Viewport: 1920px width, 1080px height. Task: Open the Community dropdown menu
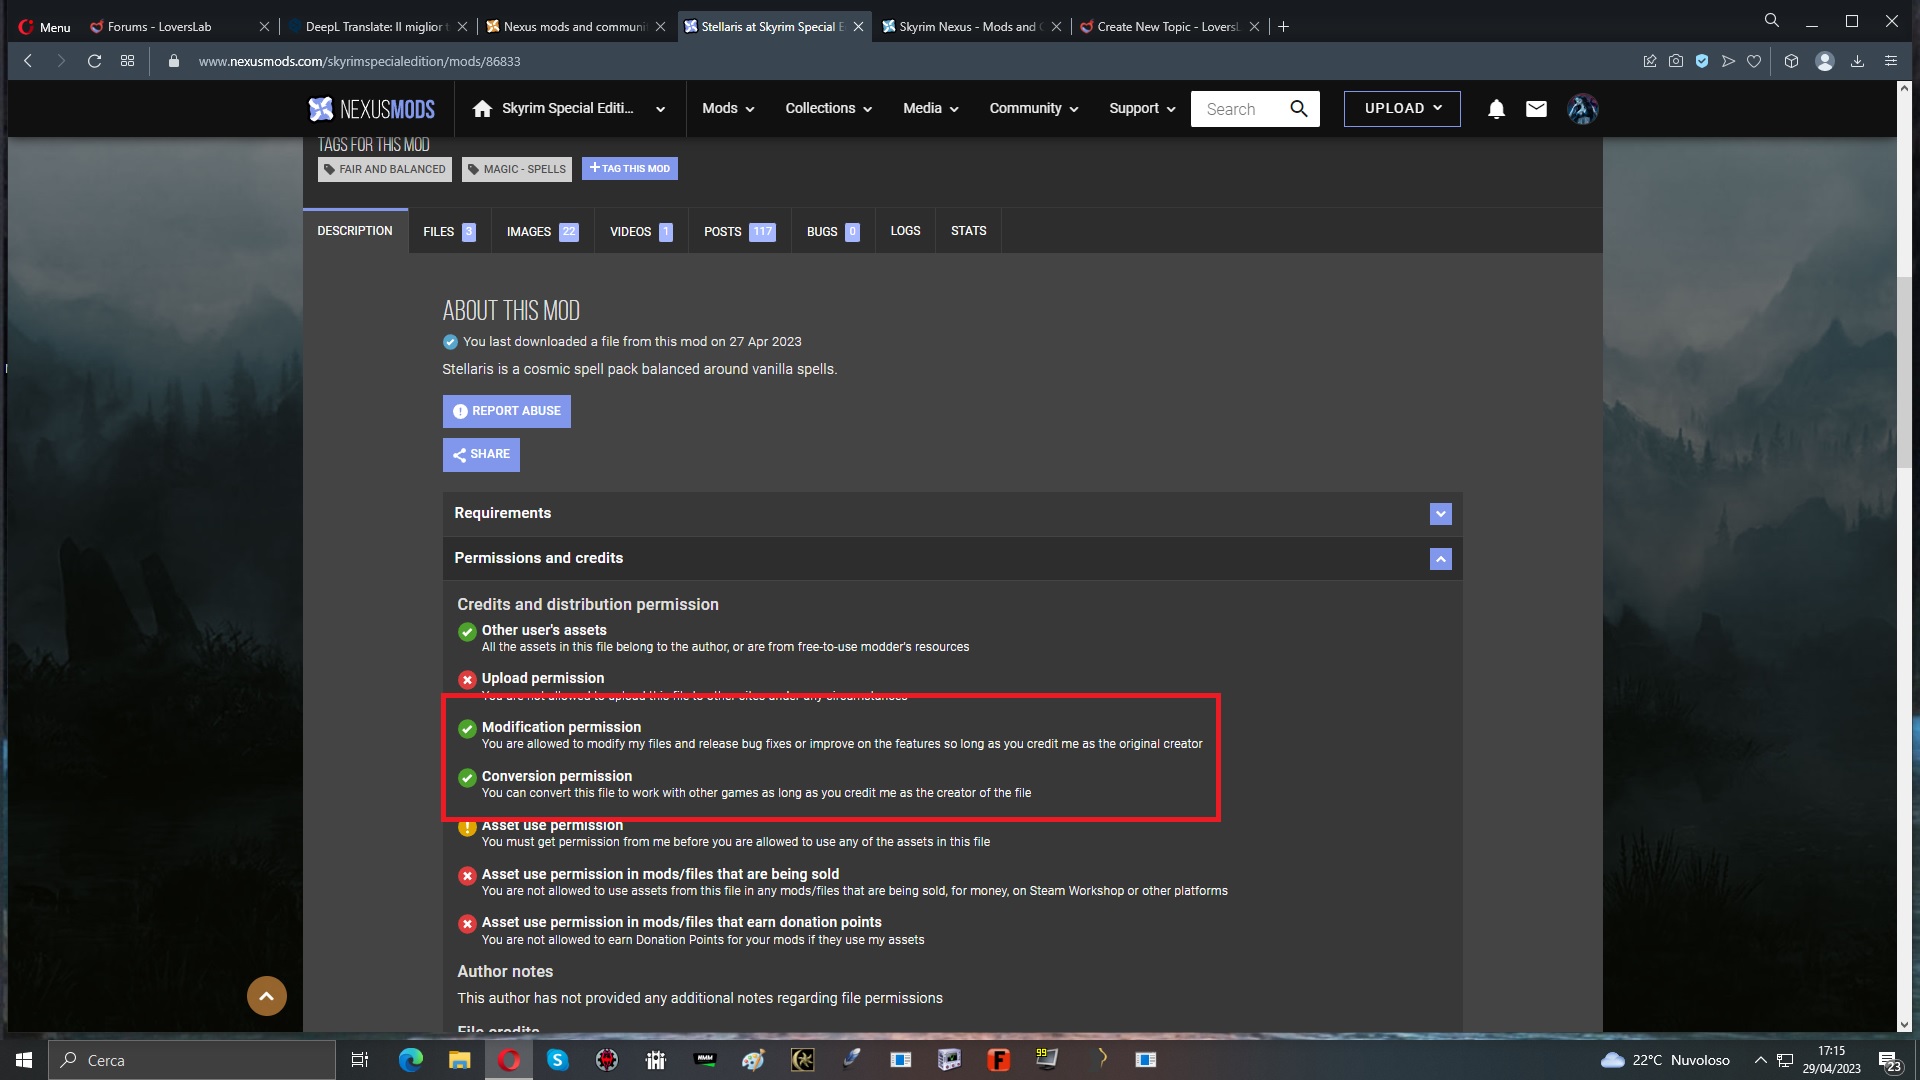click(x=1033, y=109)
